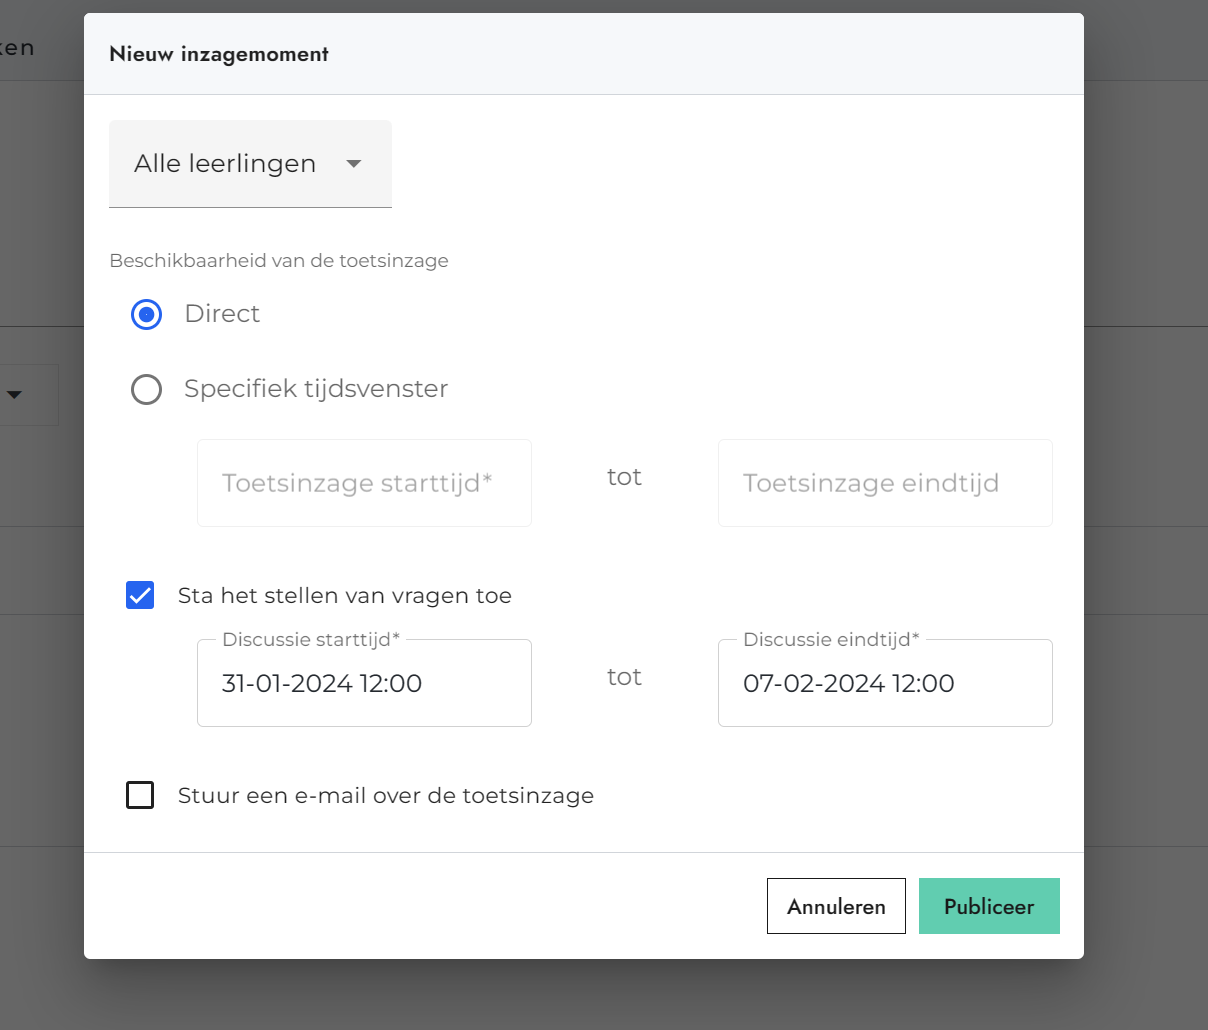Click the Nieuw inzagemoment dialog title
This screenshot has width=1208, height=1030.
coord(219,54)
